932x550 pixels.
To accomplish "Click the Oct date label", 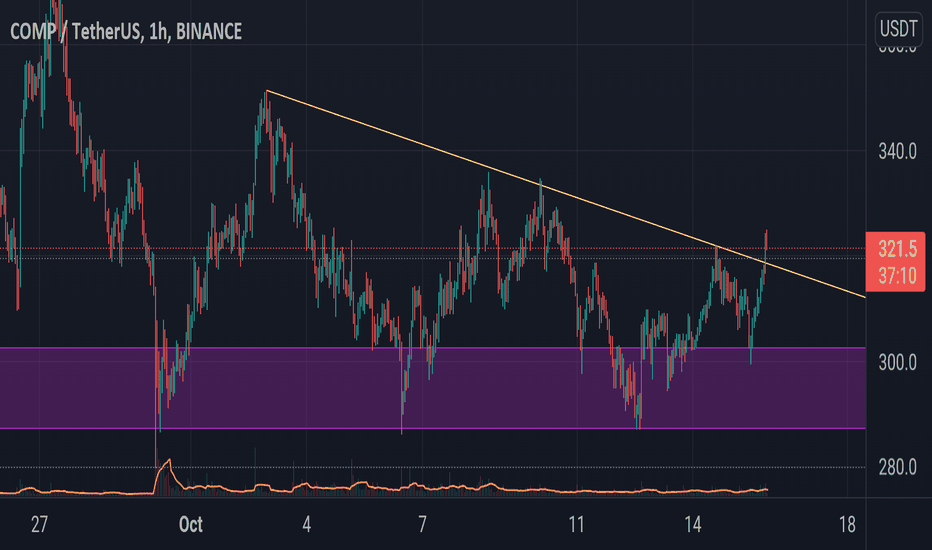I will coord(191,524).
